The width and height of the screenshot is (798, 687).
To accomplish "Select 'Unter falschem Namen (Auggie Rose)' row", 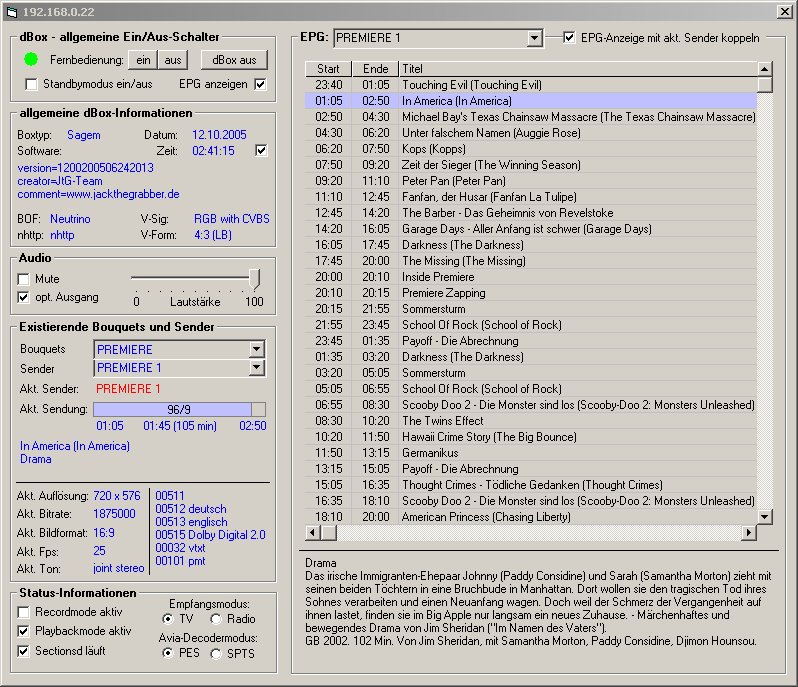I will pos(530,133).
